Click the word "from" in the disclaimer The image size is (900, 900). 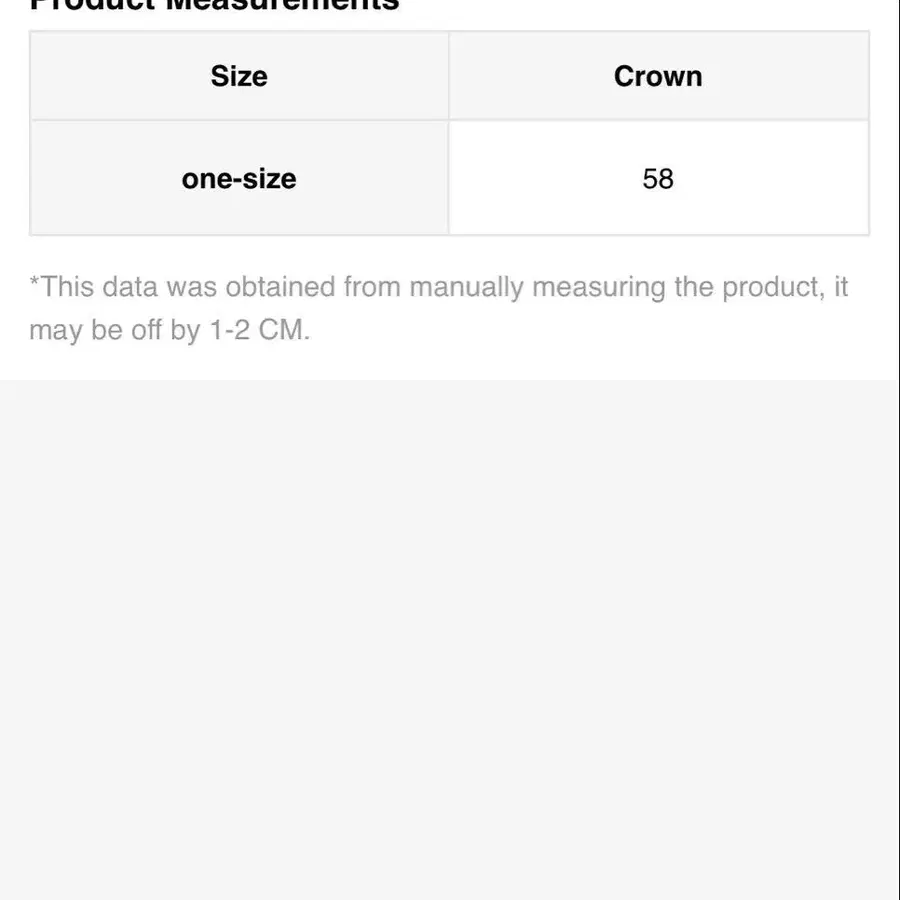pos(372,287)
